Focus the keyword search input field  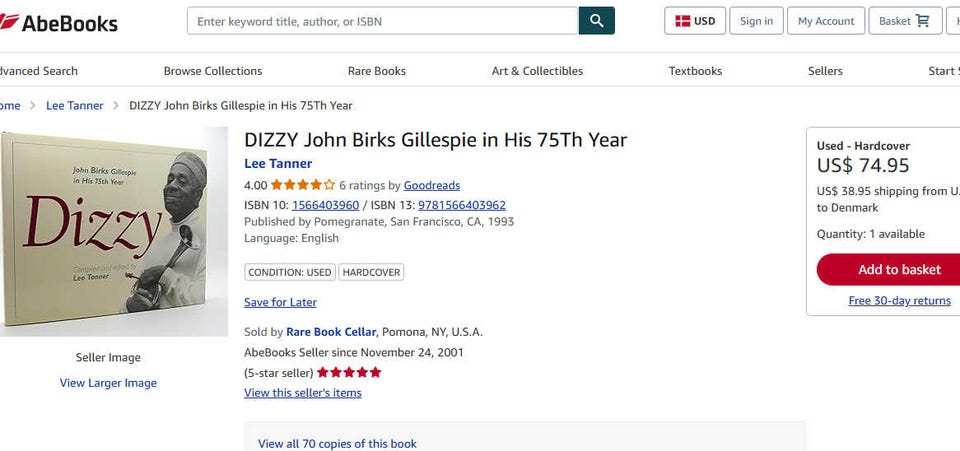tap(382, 21)
